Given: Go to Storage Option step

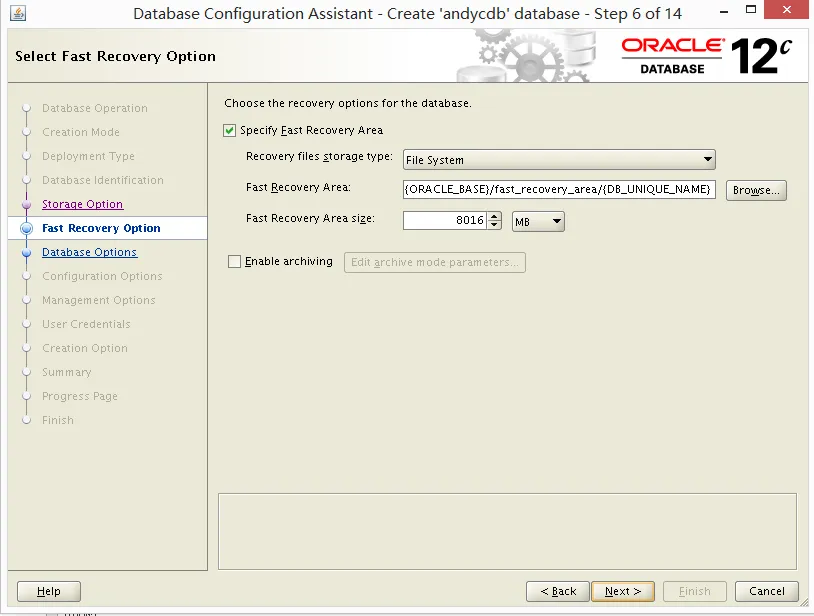Looking at the screenshot, I should (83, 204).
